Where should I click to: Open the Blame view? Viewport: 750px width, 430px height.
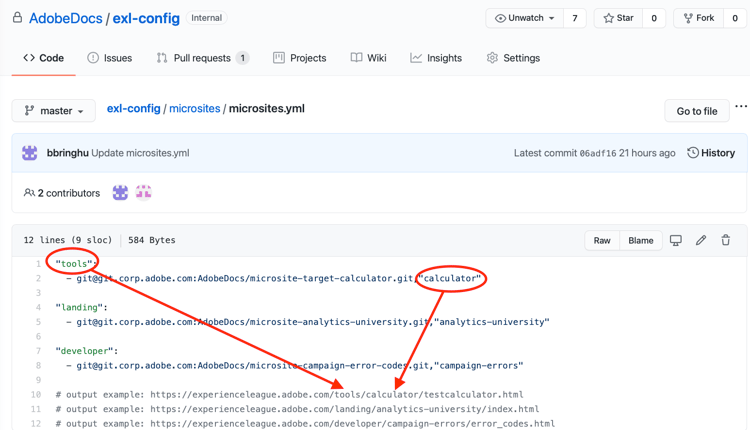point(641,241)
